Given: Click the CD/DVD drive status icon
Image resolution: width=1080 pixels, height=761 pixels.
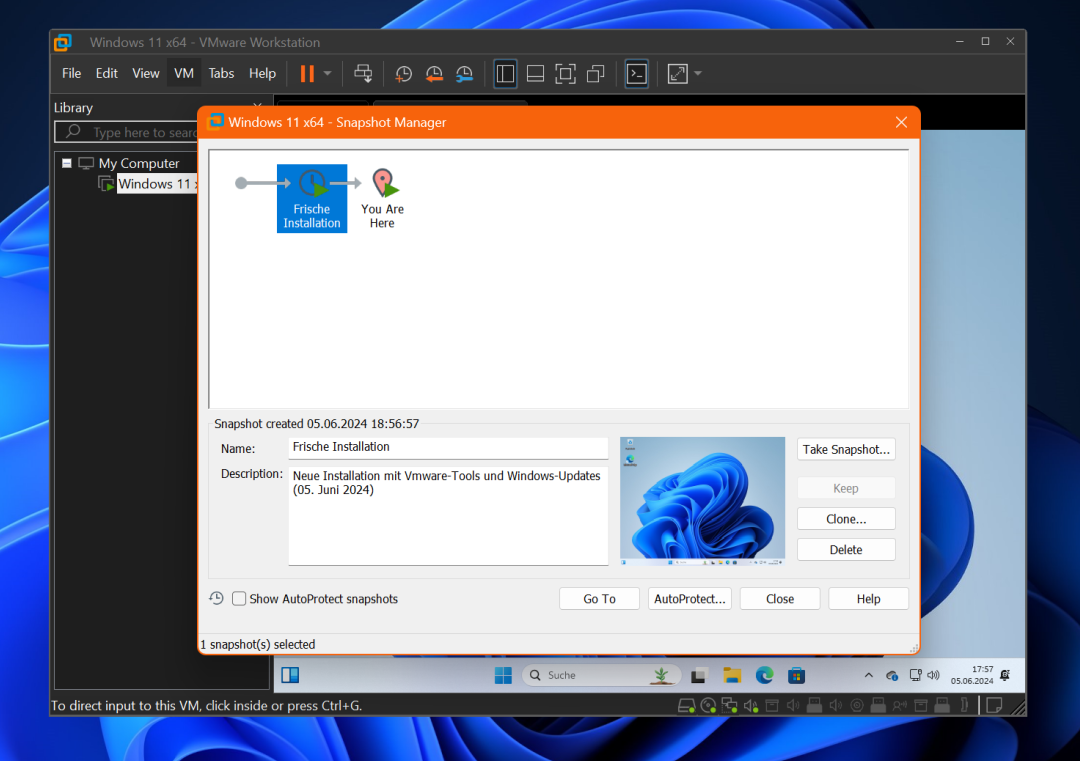Looking at the screenshot, I should coord(707,705).
